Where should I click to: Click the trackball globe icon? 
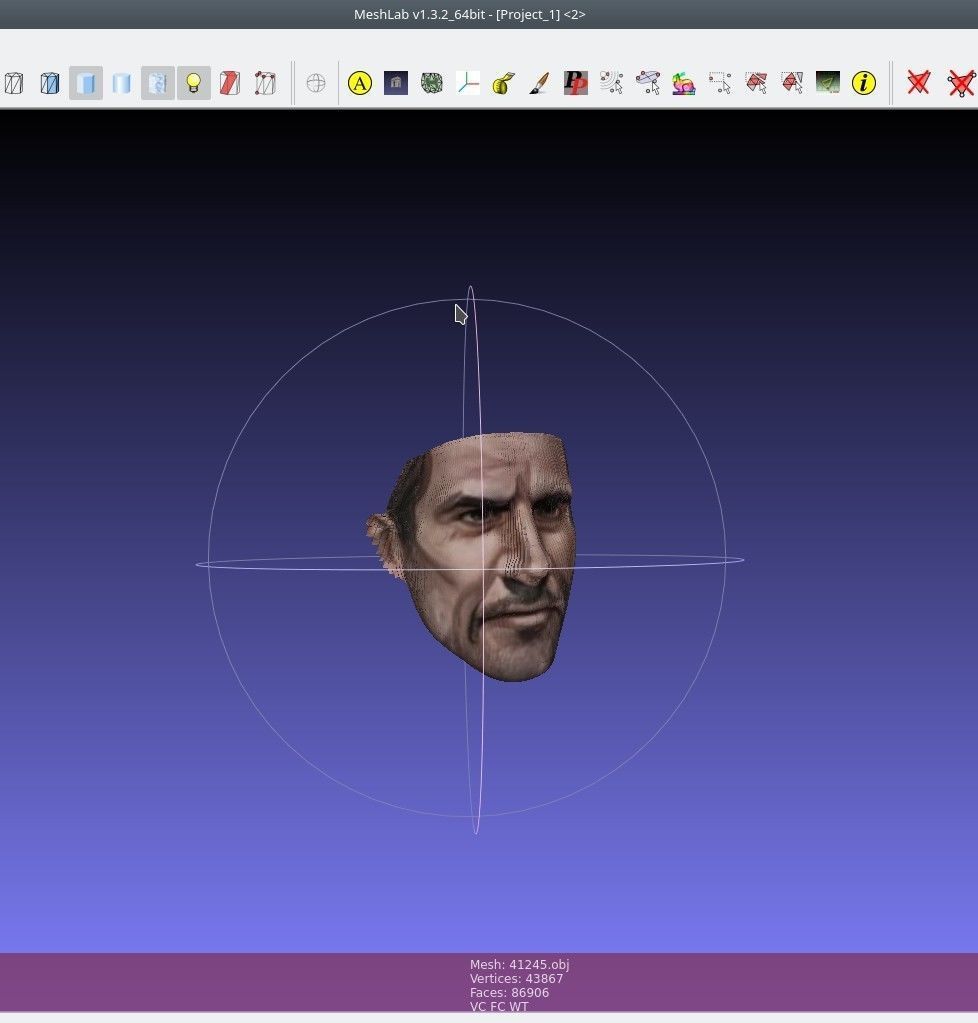pos(316,84)
